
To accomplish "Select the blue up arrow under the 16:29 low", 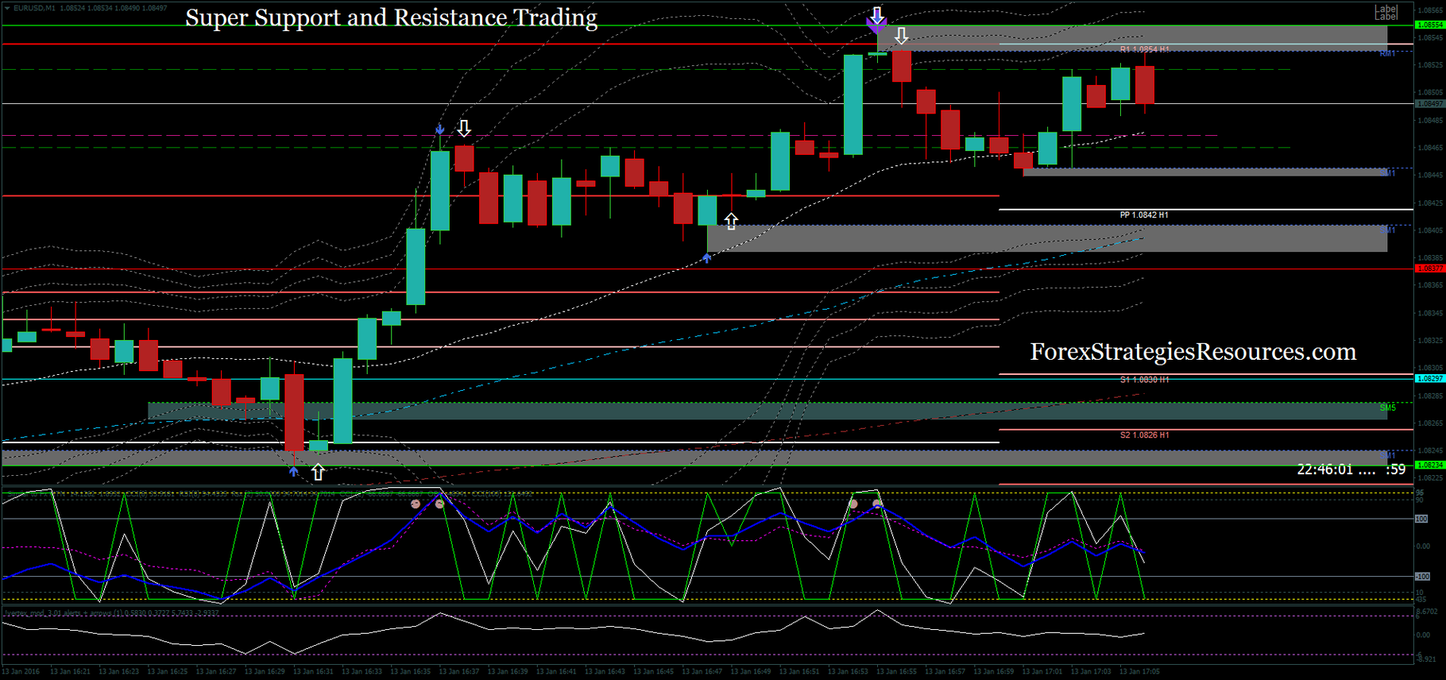I will click(293, 470).
